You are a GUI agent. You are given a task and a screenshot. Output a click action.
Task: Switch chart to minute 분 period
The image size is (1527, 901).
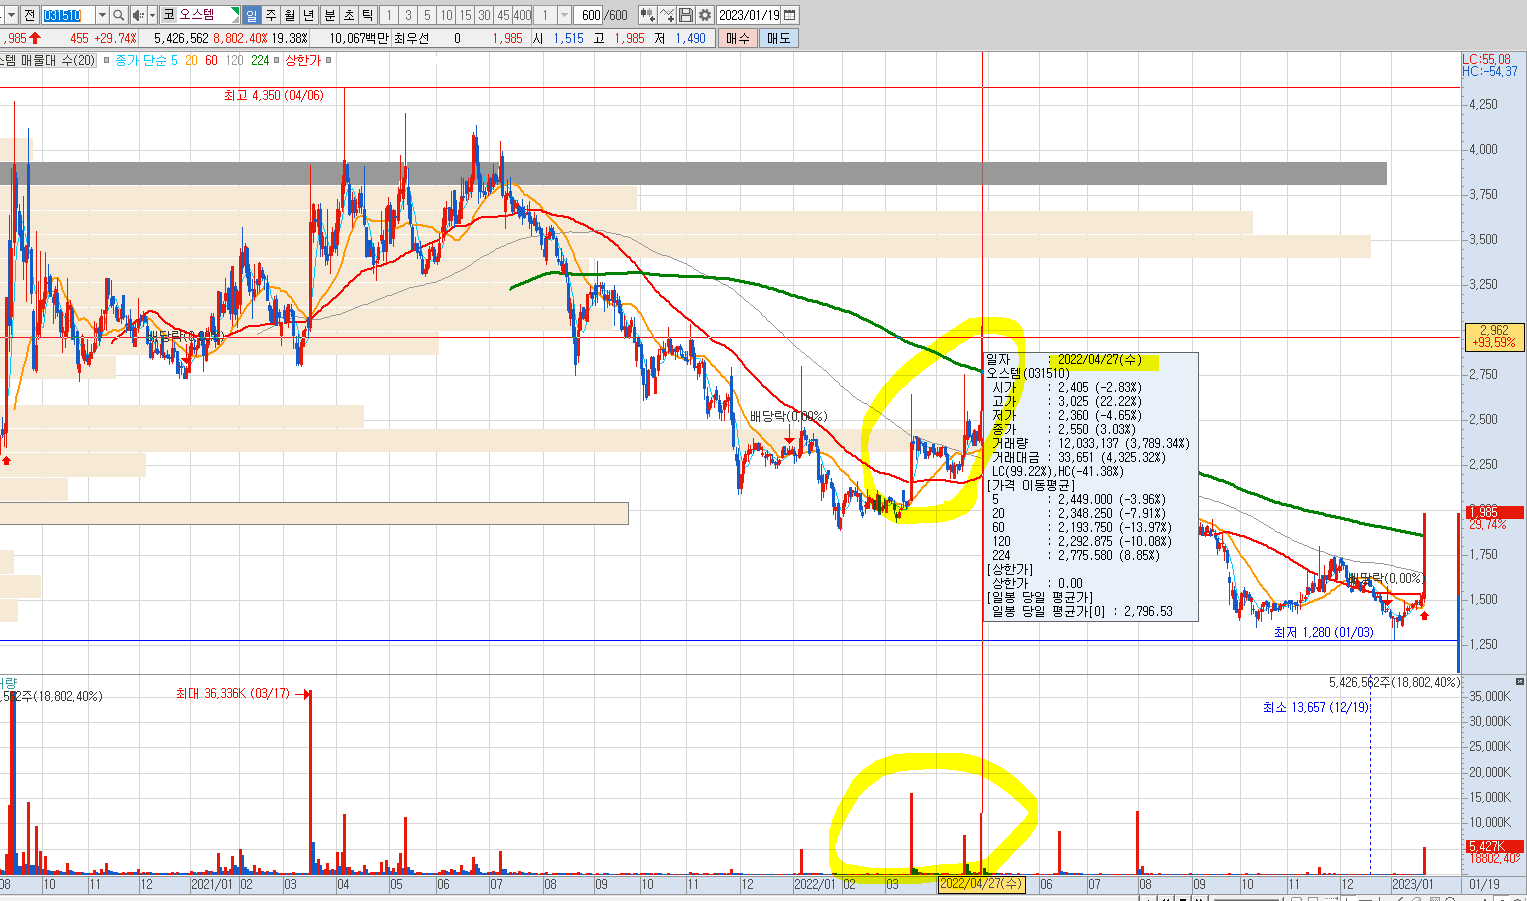click(329, 15)
